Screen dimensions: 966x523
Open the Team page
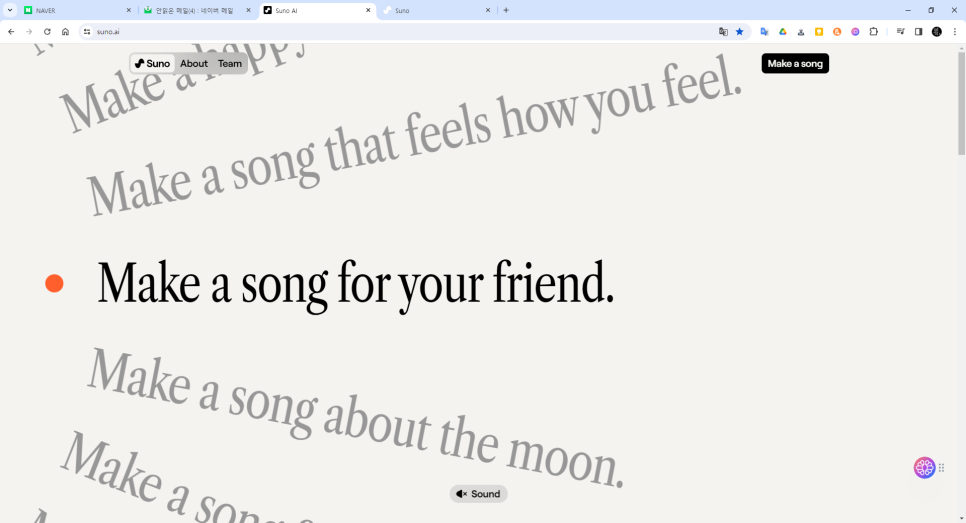[230, 63]
